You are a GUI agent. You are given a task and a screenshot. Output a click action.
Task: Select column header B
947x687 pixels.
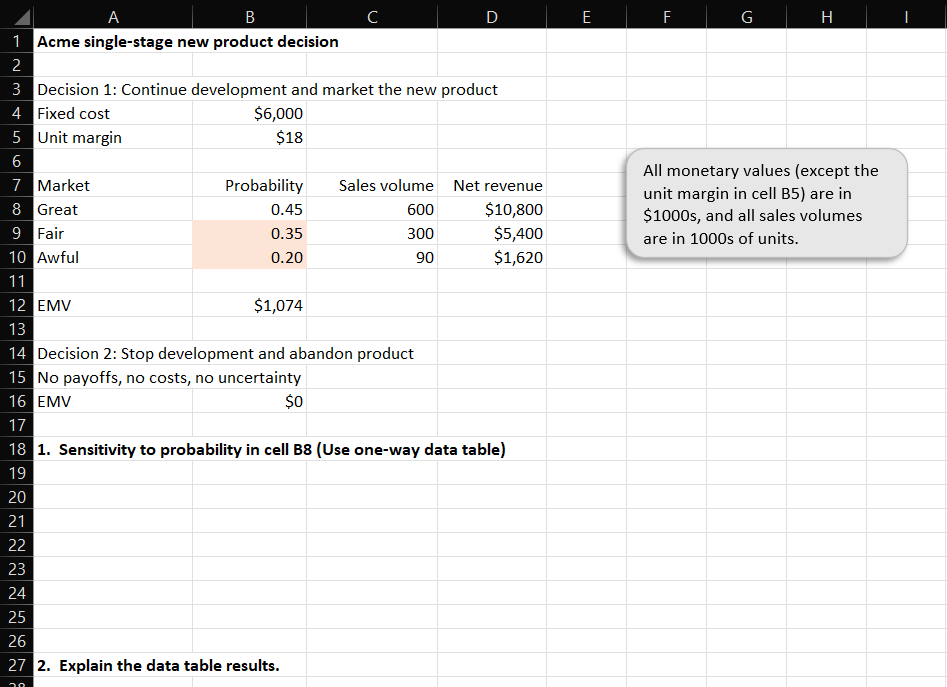[x=249, y=16]
